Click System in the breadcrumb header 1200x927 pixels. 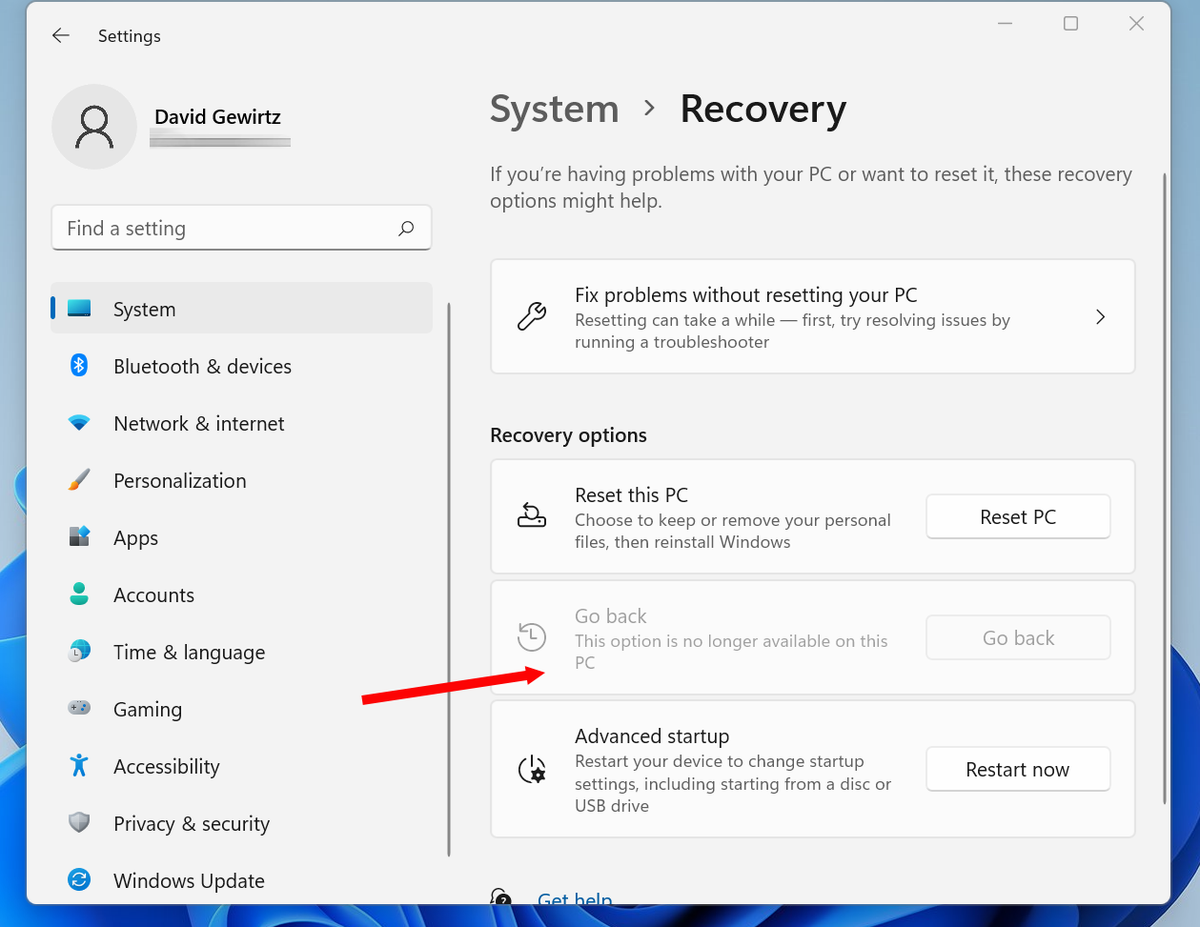[554, 109]
